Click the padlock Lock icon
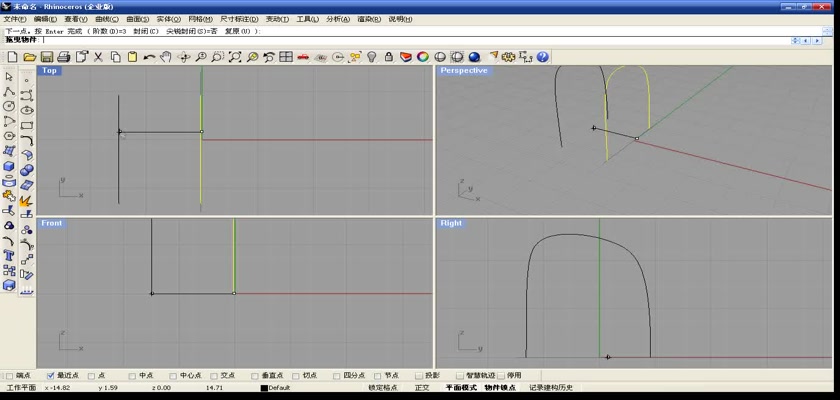840x400 pixels. [389, 57]
